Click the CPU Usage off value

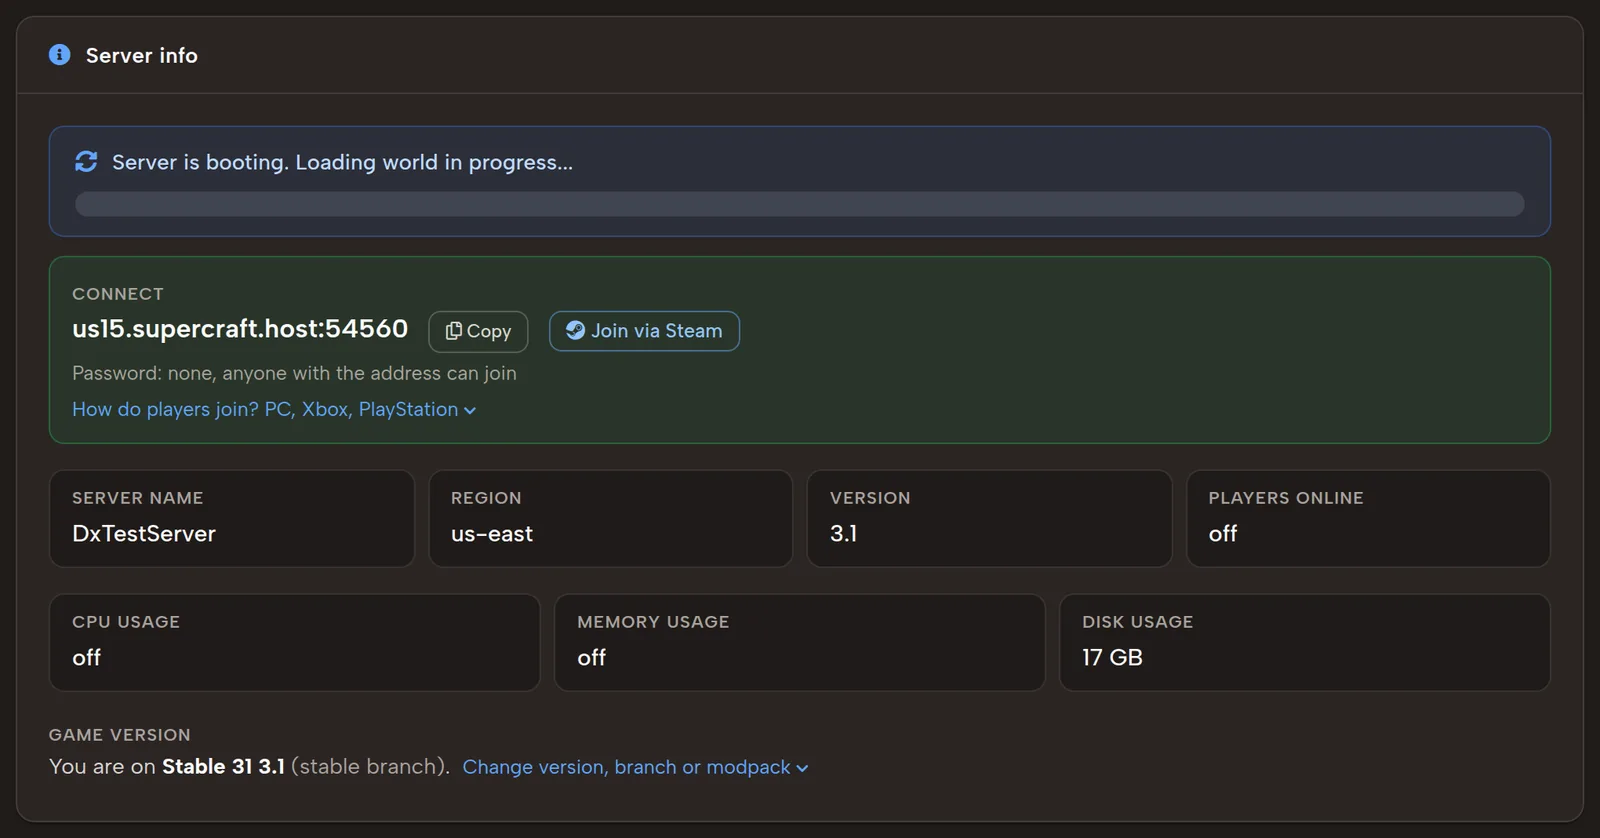[x=86, y=658]
